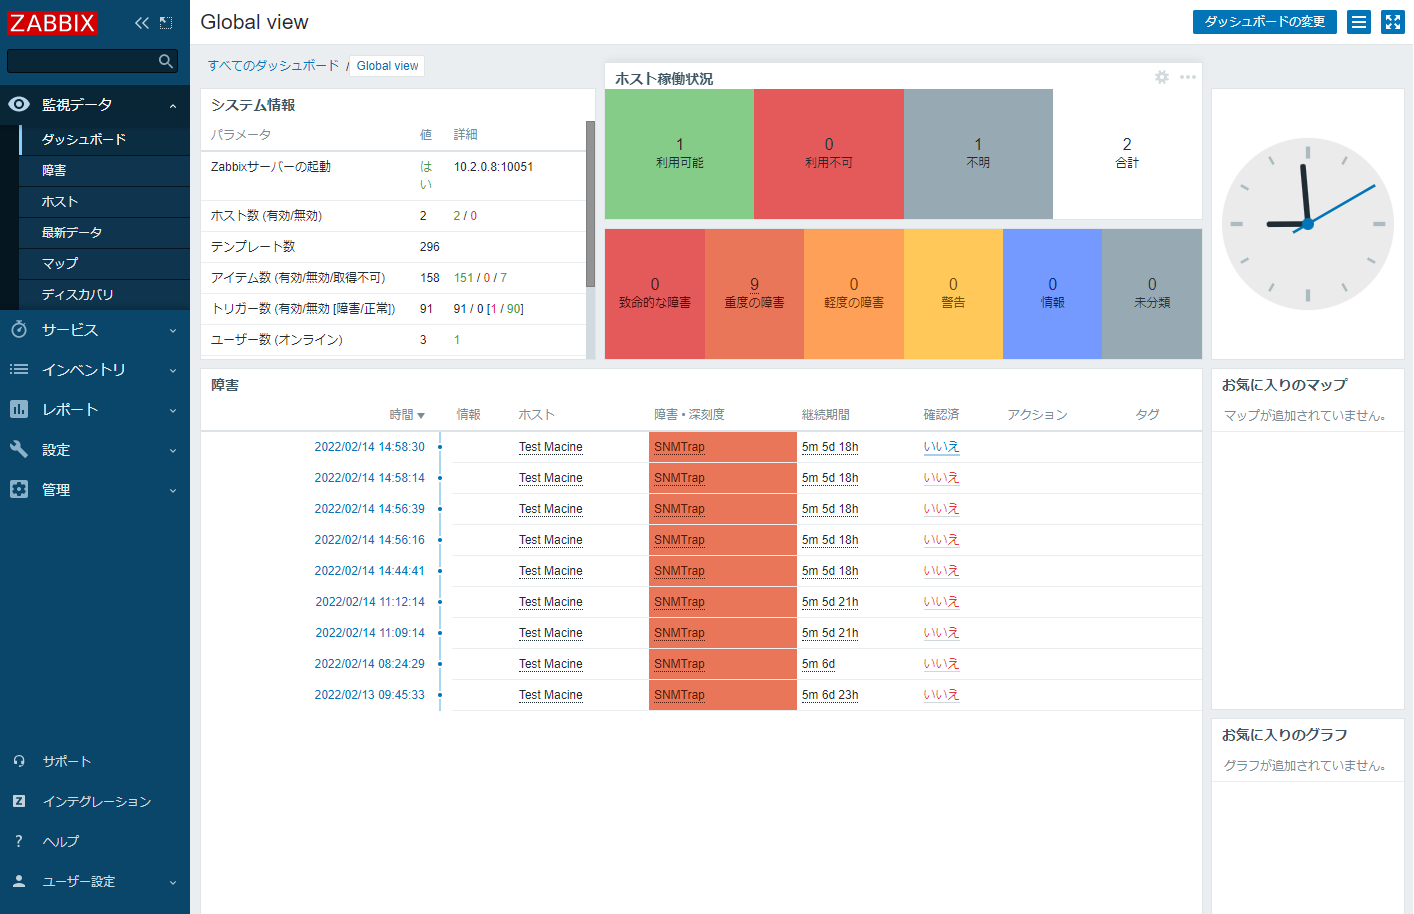Sort problems by 時間 column arrow

pos(421,415)
